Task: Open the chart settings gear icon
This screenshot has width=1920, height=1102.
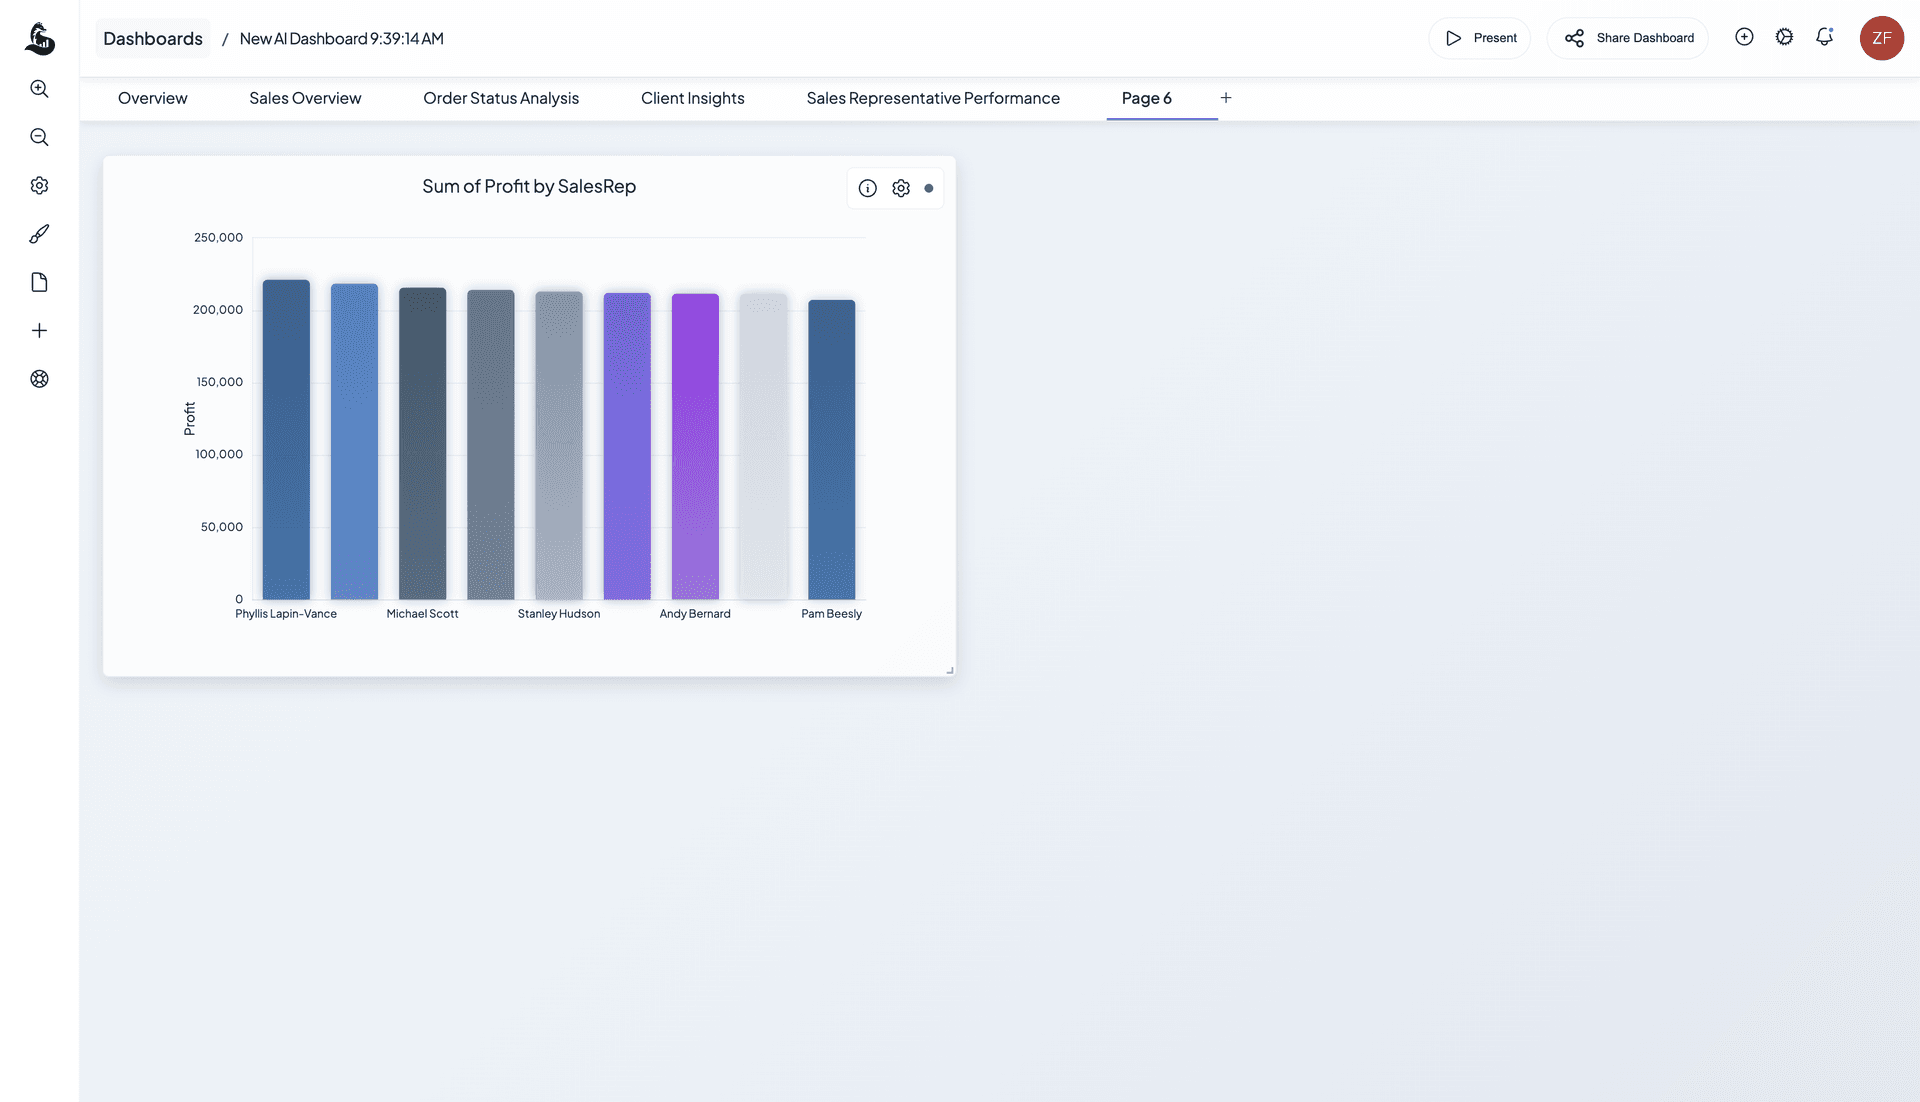Action: pyautogui.click(x=901, y=188)
